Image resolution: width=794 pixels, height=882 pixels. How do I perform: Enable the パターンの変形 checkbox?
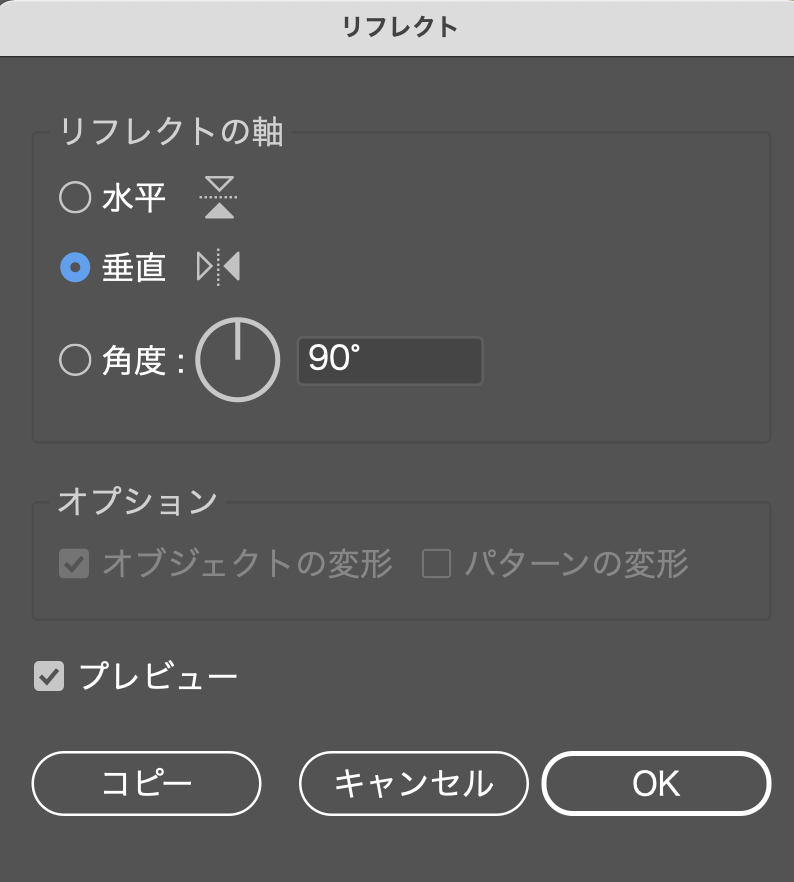click(x=436, y=565)
